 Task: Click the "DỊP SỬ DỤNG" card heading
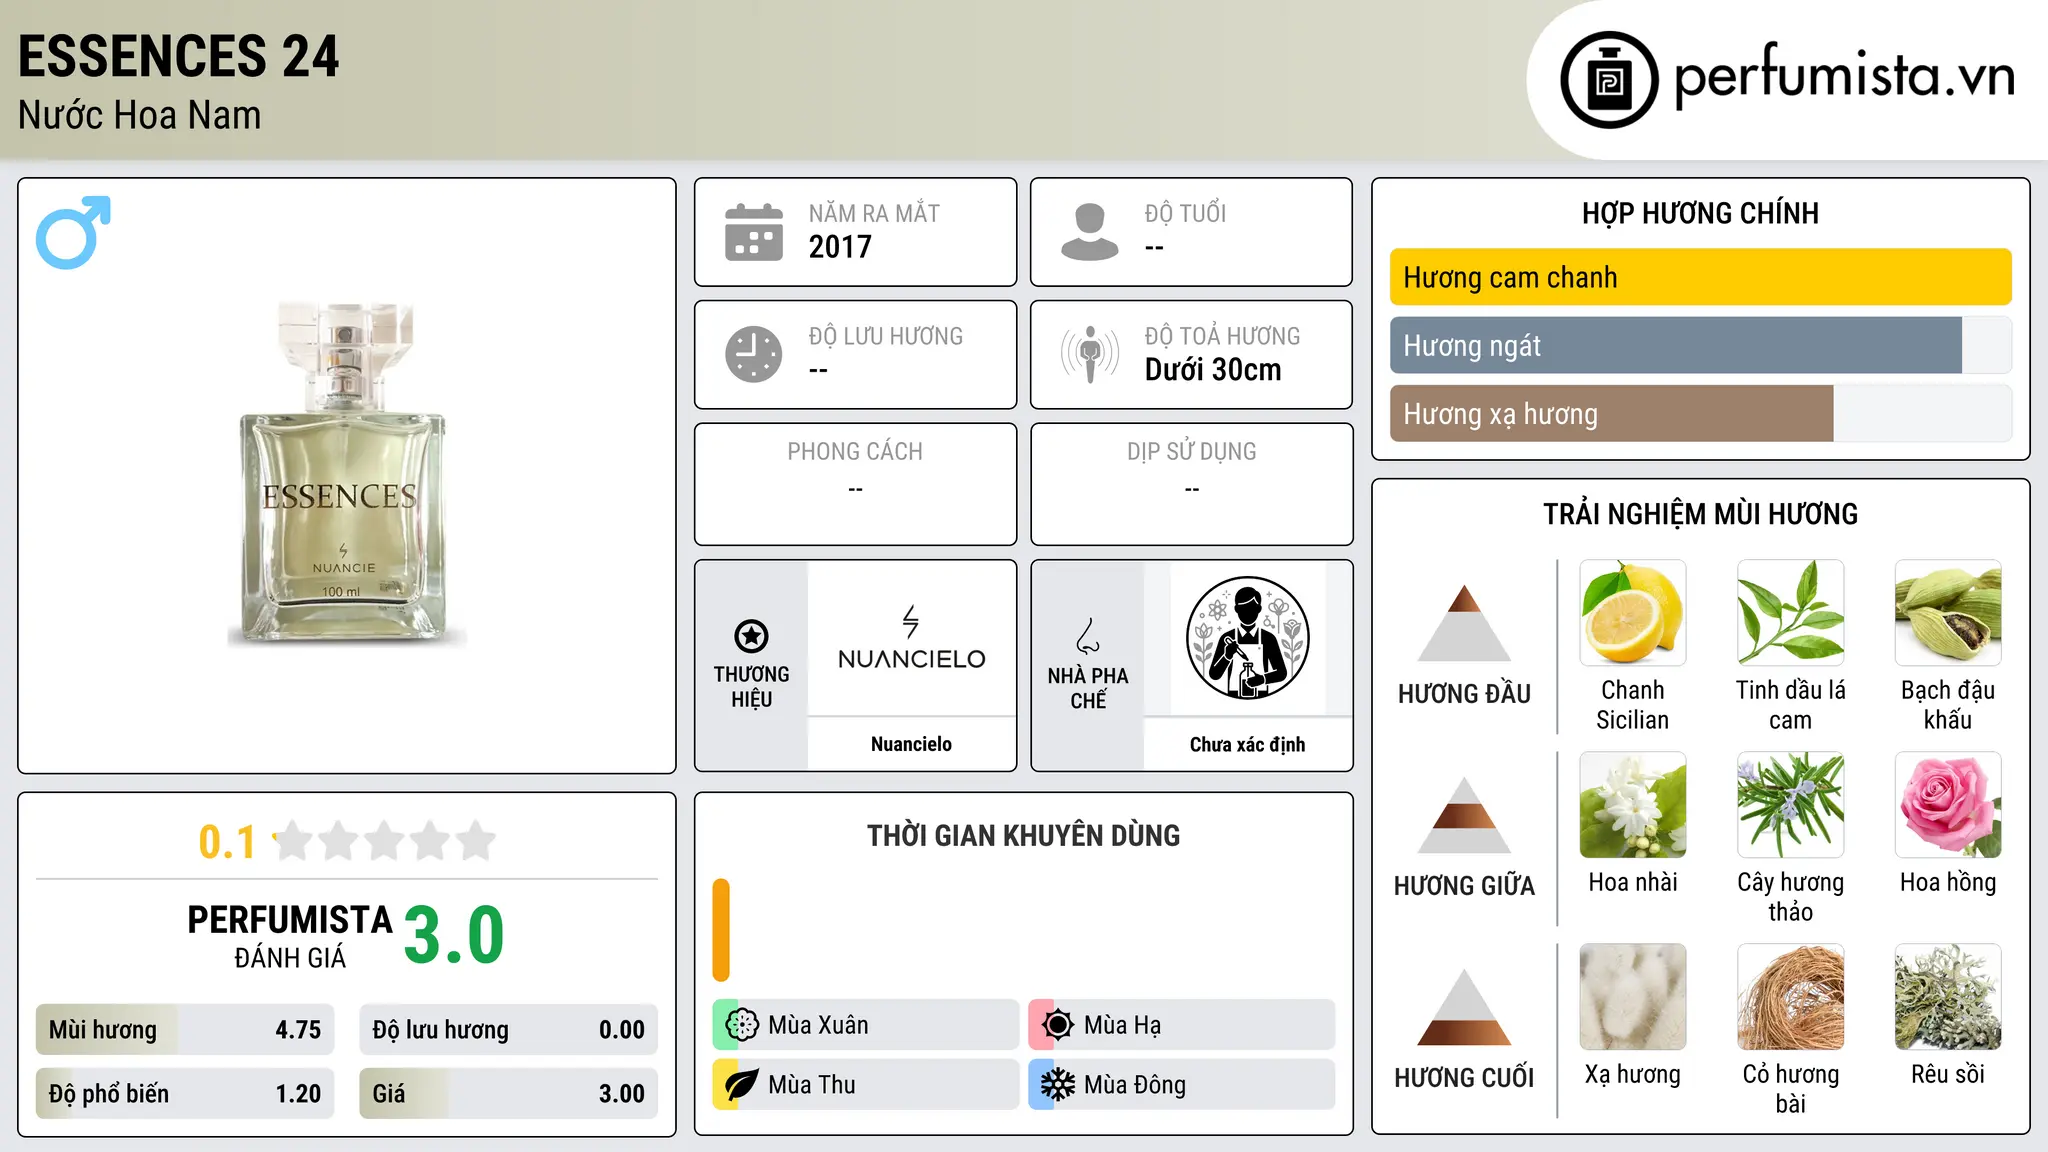pos(1192,452)
